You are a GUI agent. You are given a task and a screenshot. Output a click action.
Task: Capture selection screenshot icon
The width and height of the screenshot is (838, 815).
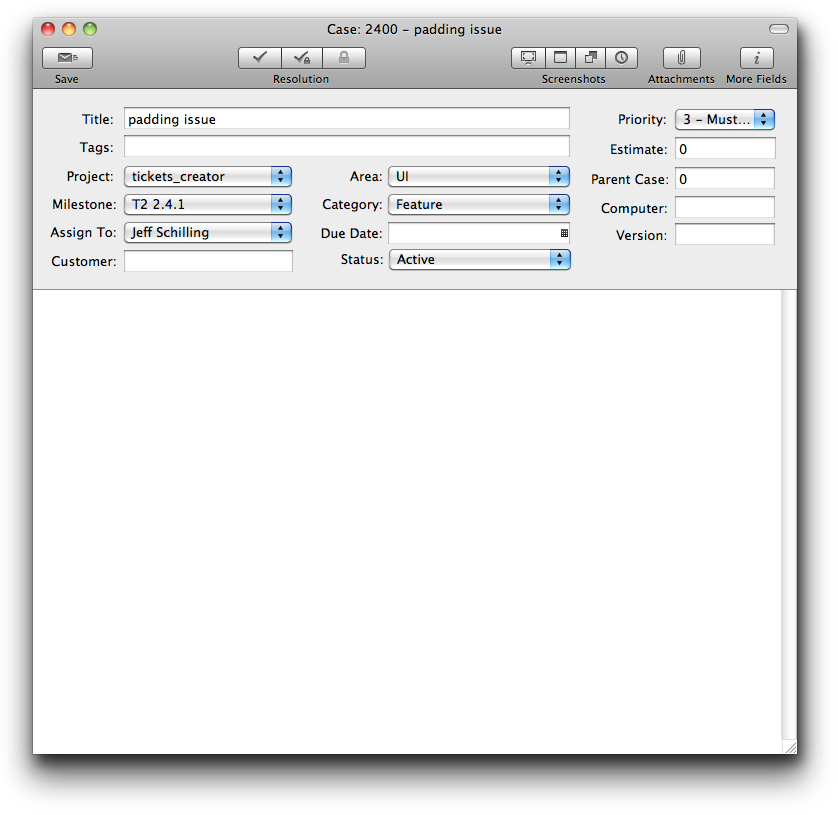[591, 58]
